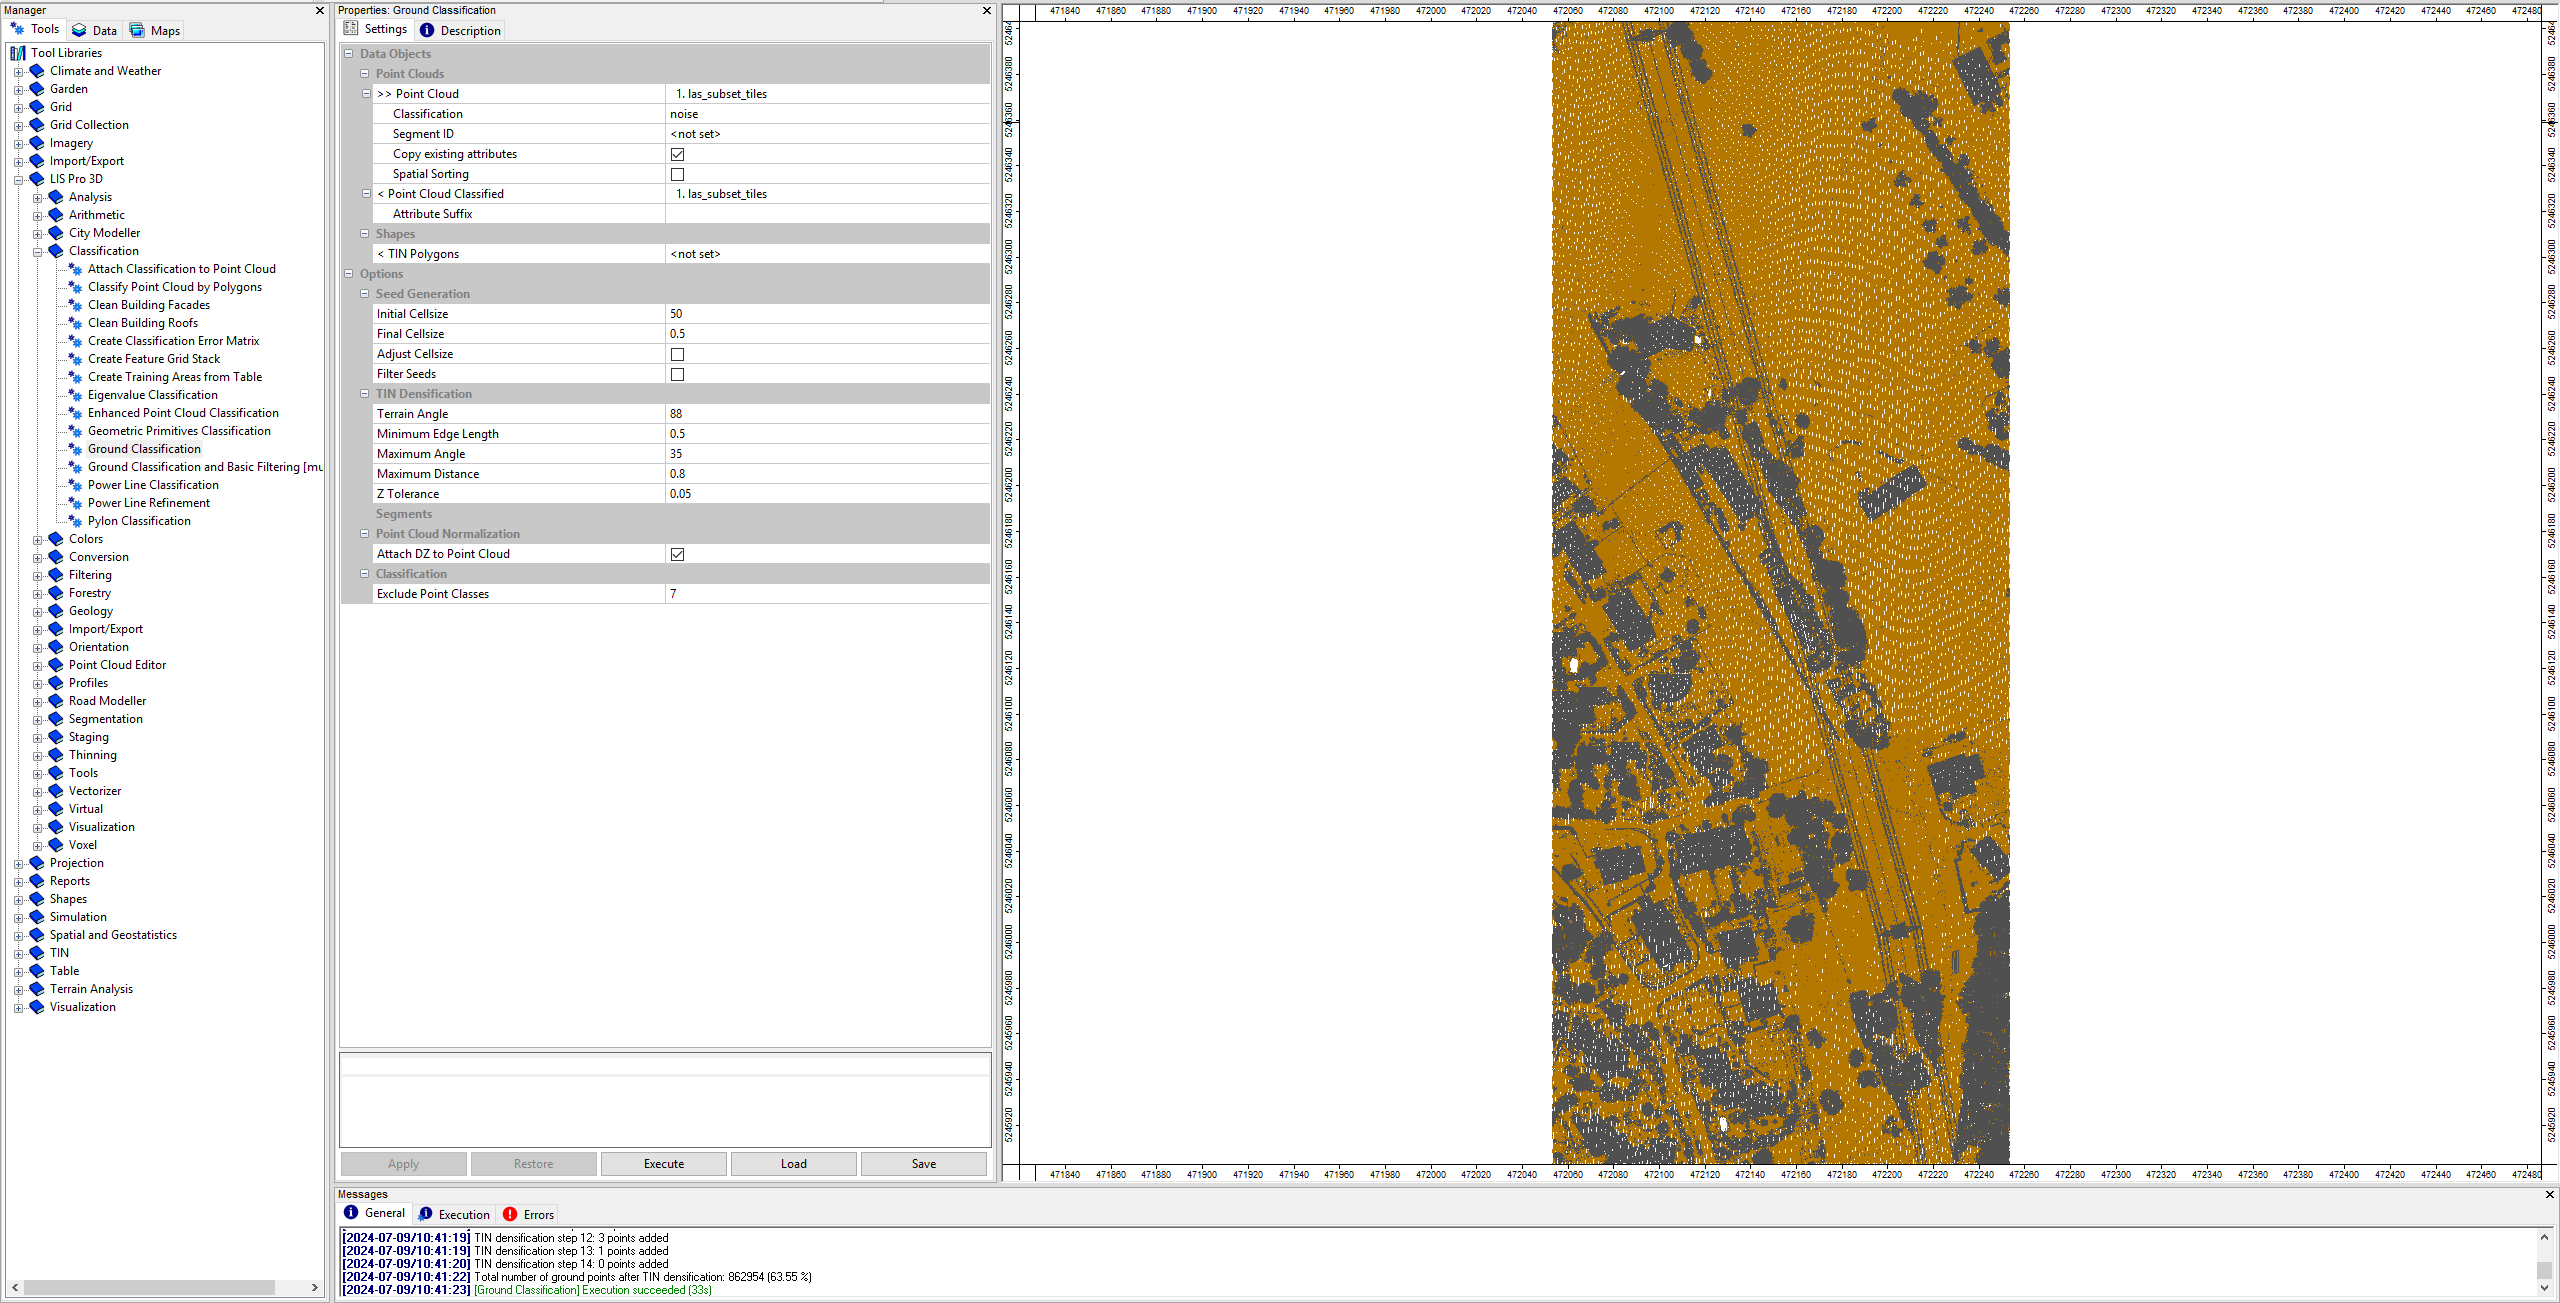Click the Exclude Point Classes value field

coord(827,594)
